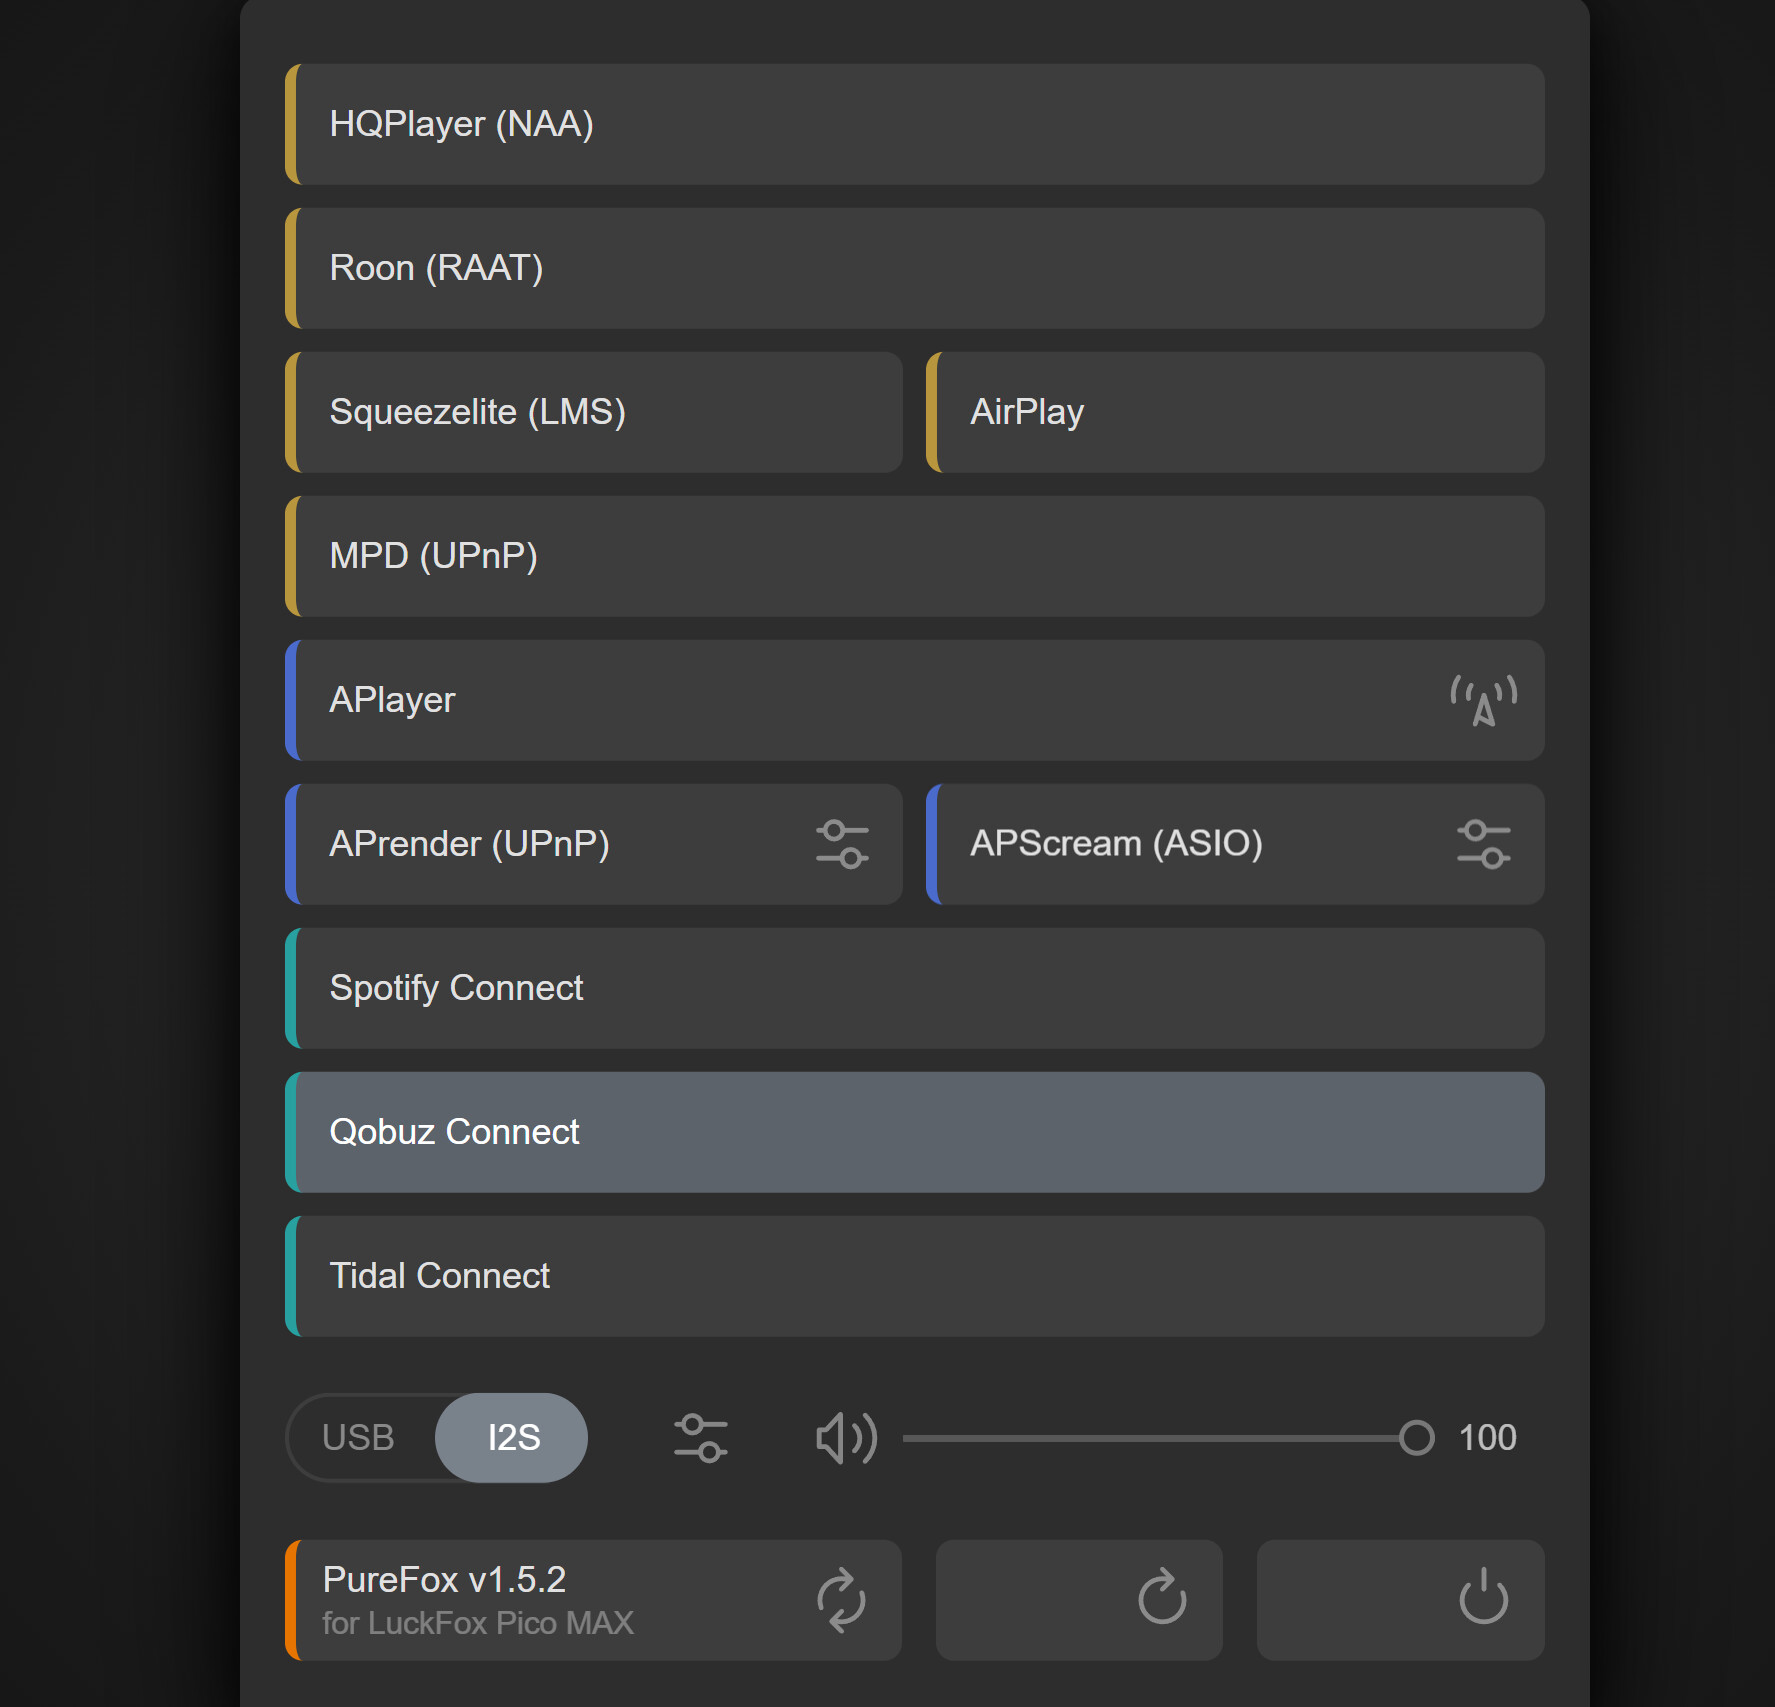Screen dimensions: 1775x1707
Task: Enable the AirPlay receiver
Action: (x=1235, y=412)
